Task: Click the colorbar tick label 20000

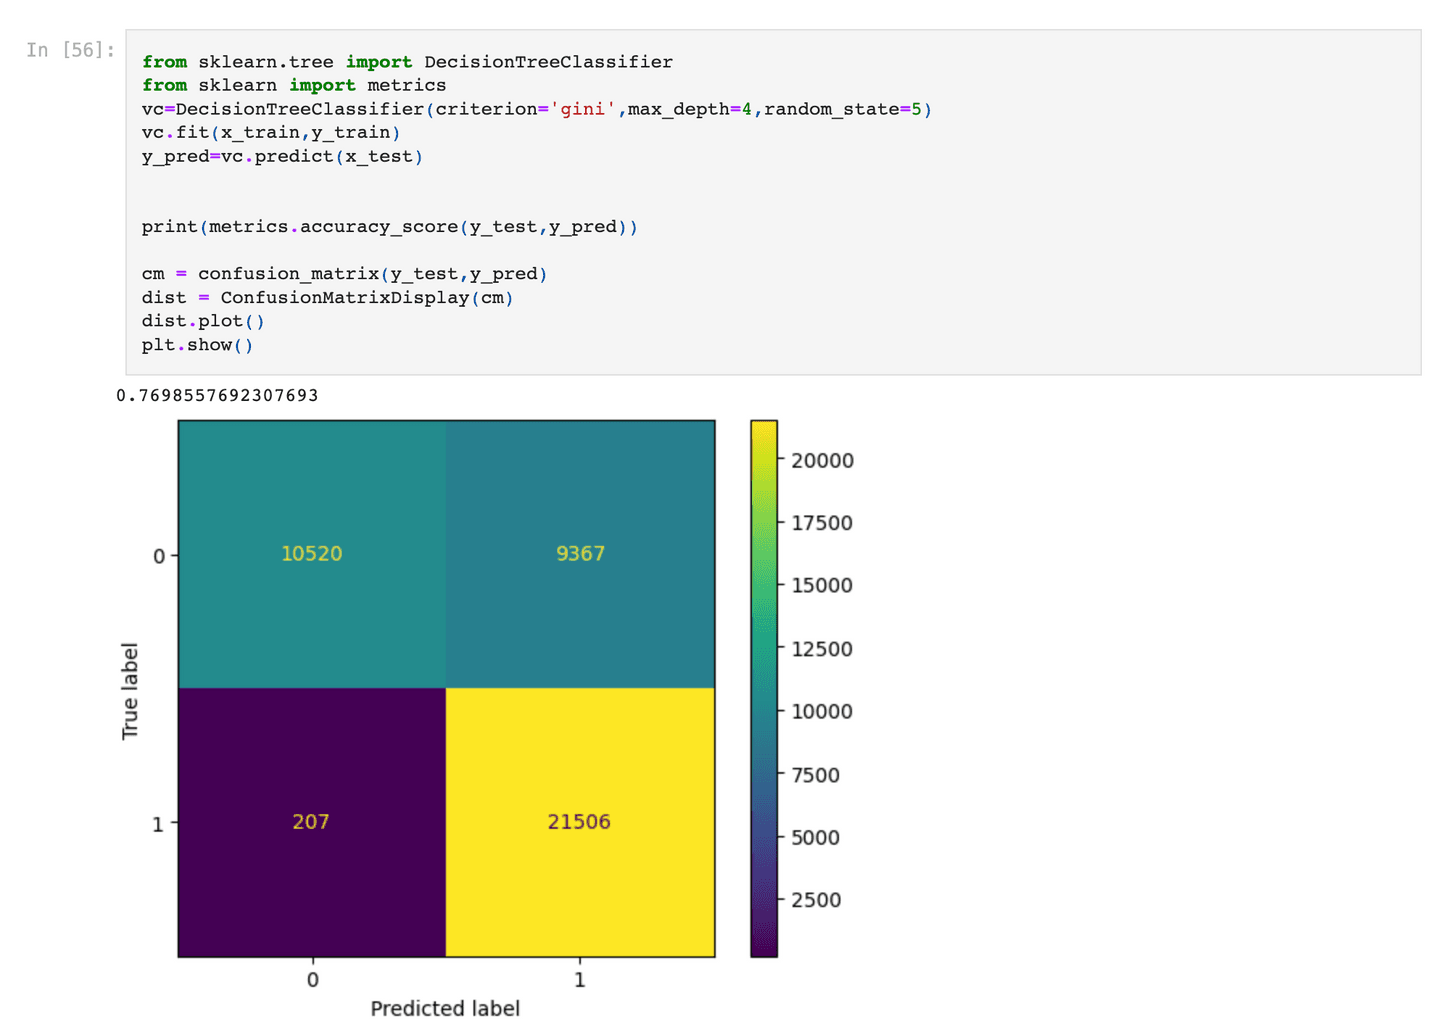Action: (822, 461)
